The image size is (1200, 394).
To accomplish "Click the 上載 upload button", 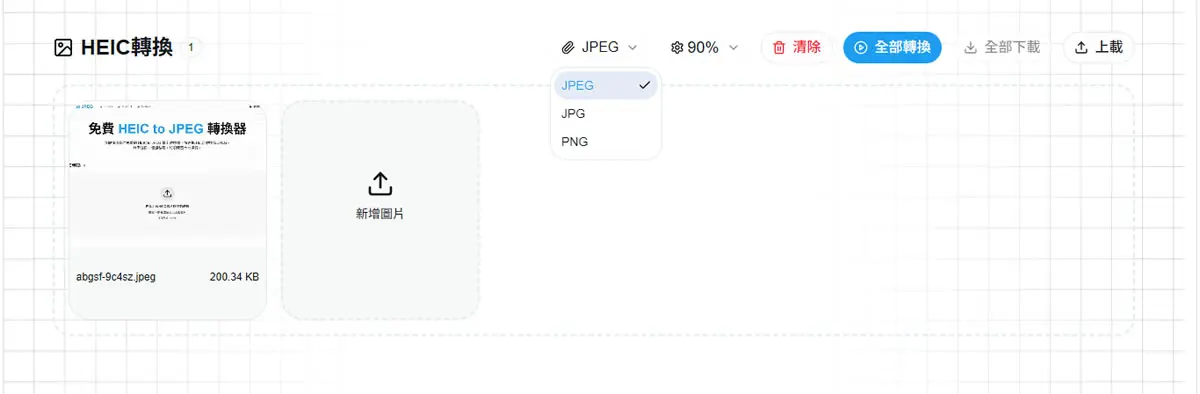I will (1098, 47).
